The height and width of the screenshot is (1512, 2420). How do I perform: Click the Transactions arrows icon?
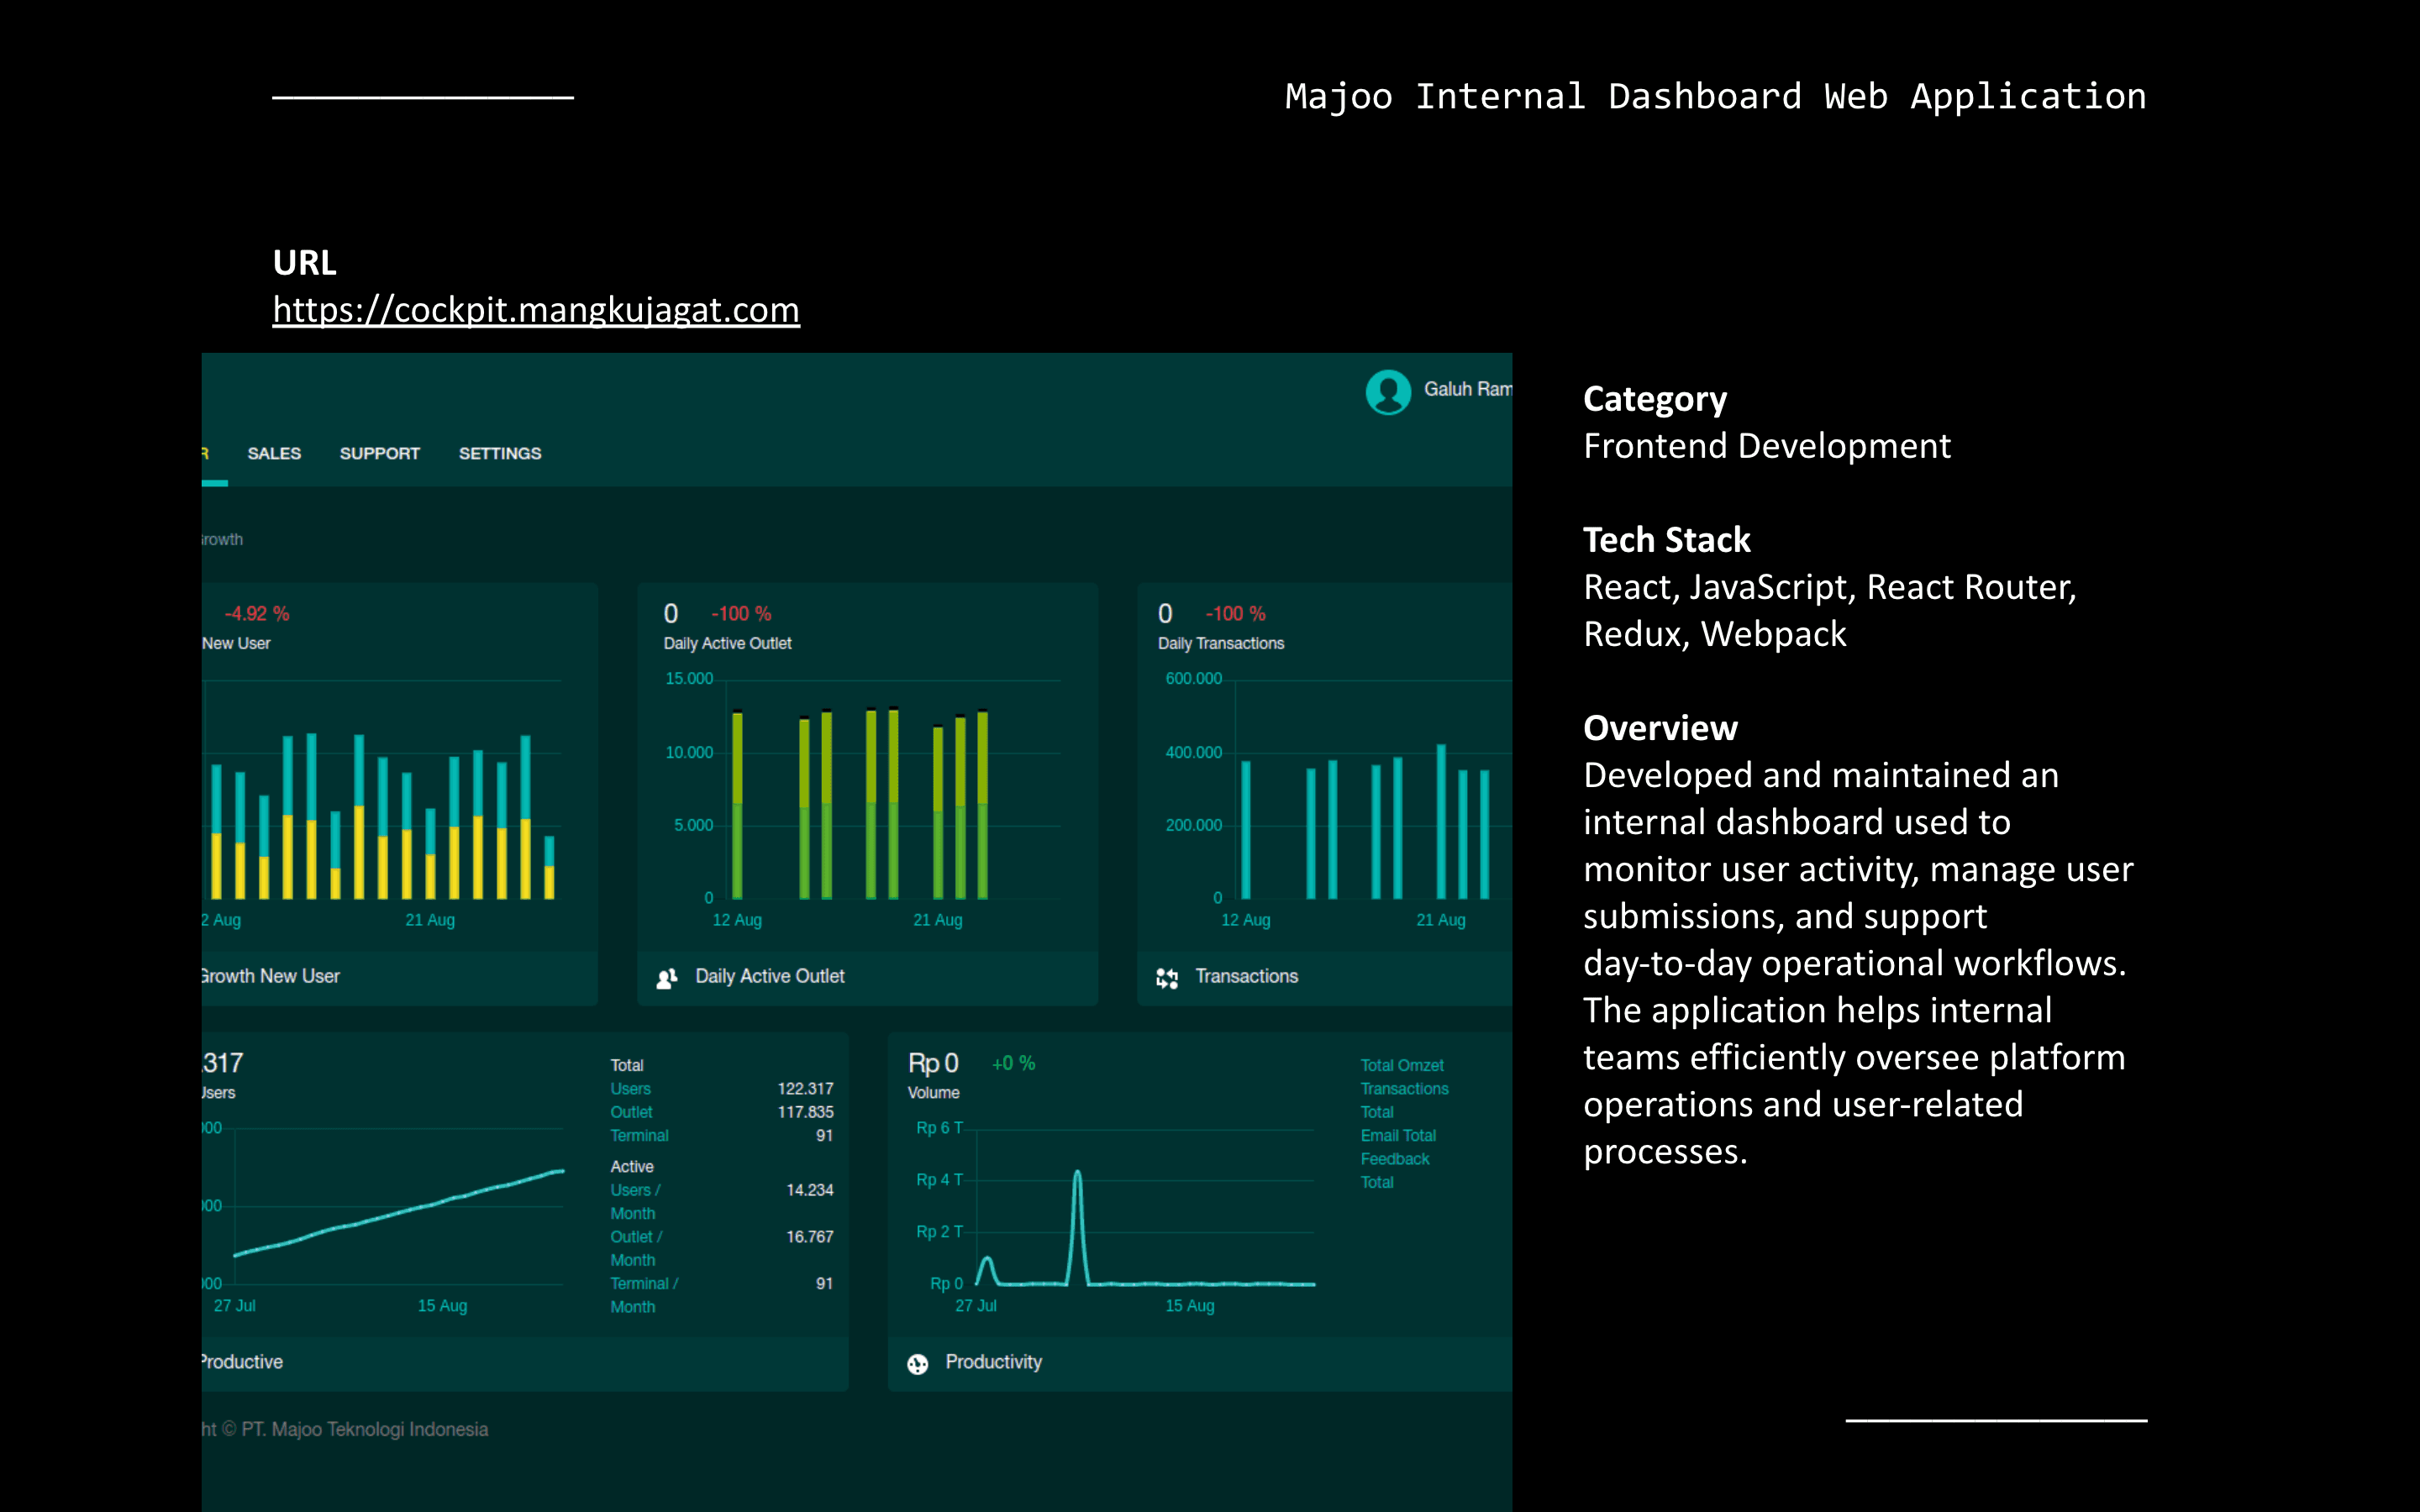tap(1167, 977)
